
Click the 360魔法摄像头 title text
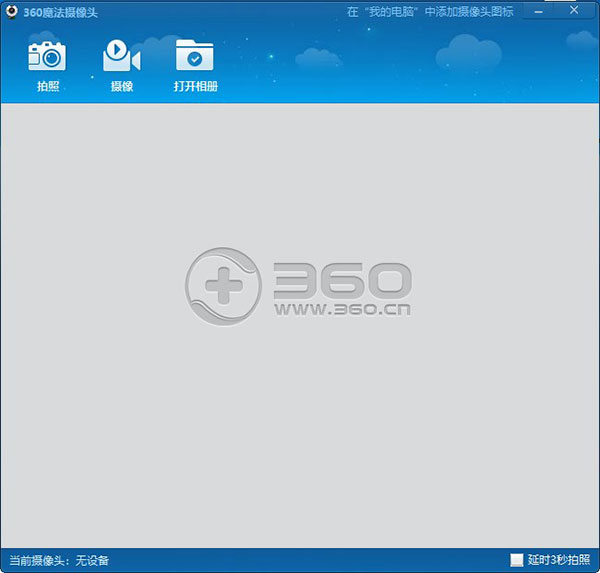[60, 11]
